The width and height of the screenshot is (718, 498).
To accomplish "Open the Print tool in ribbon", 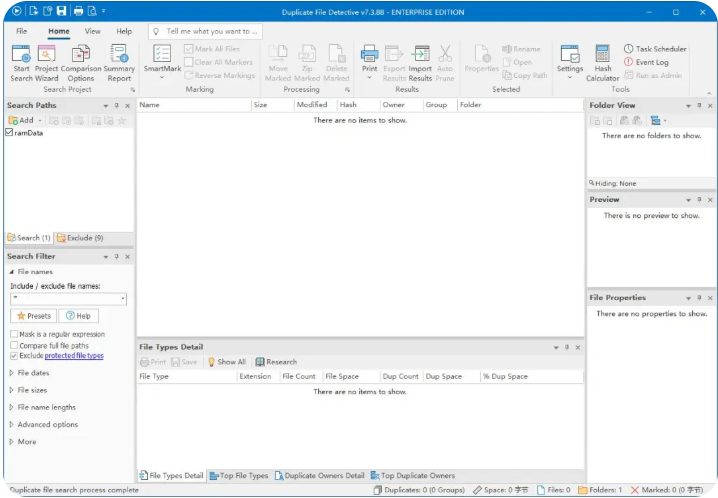I will click(370, 63).
